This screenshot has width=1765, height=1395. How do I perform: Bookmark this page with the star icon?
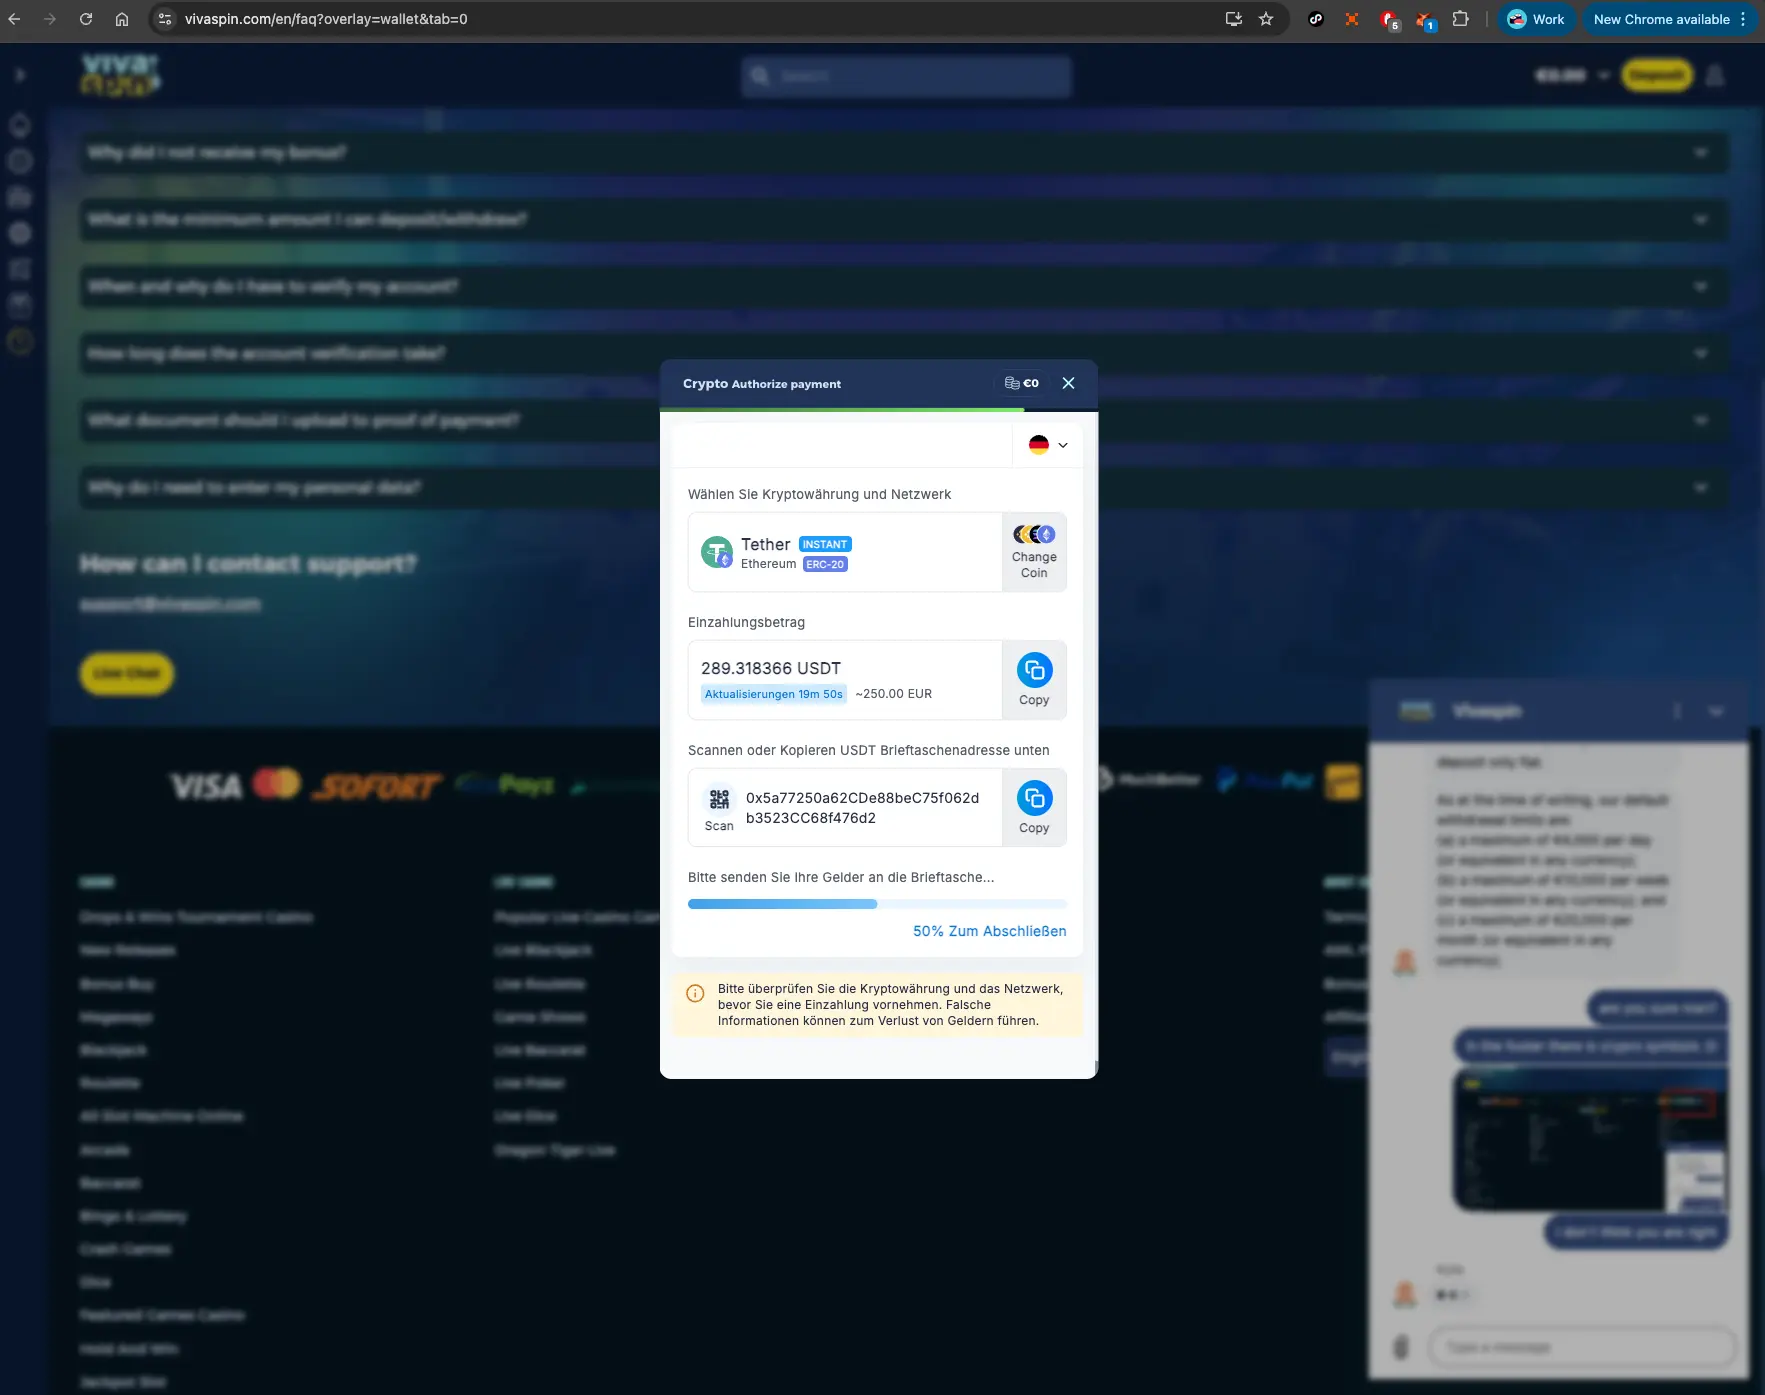click(x=1266, y=19)
